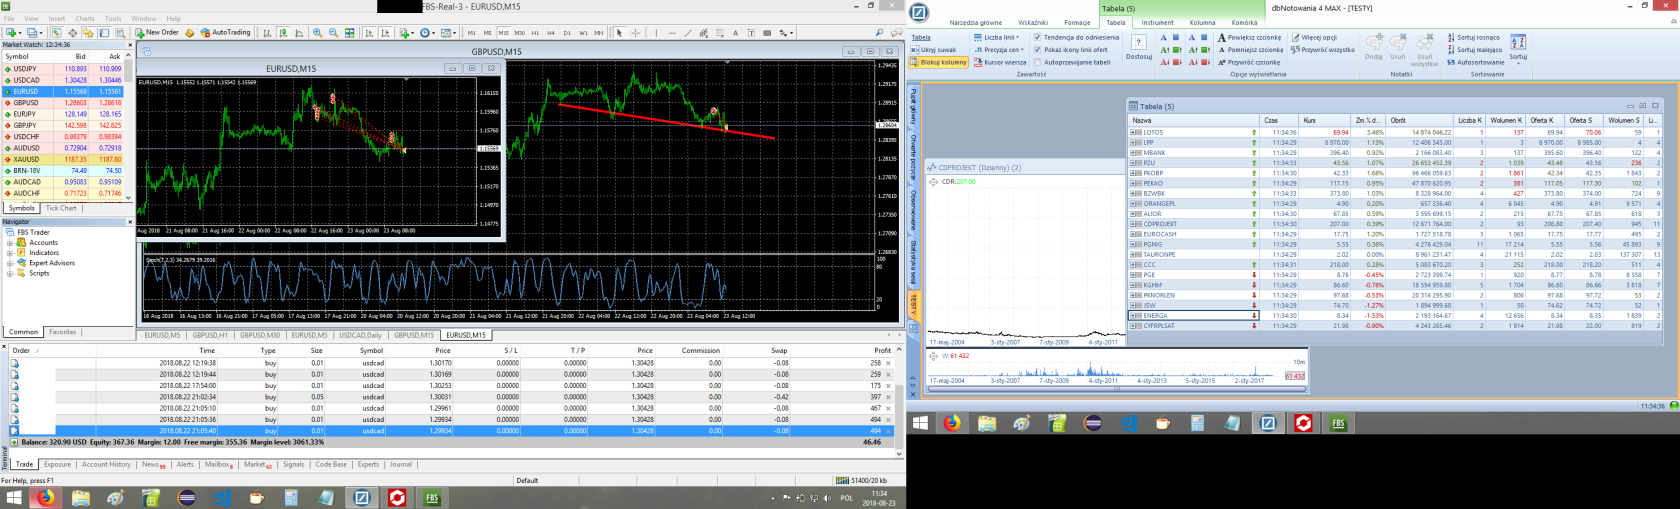Open the Strategy Tester magnifier icon

click(120, 33)
